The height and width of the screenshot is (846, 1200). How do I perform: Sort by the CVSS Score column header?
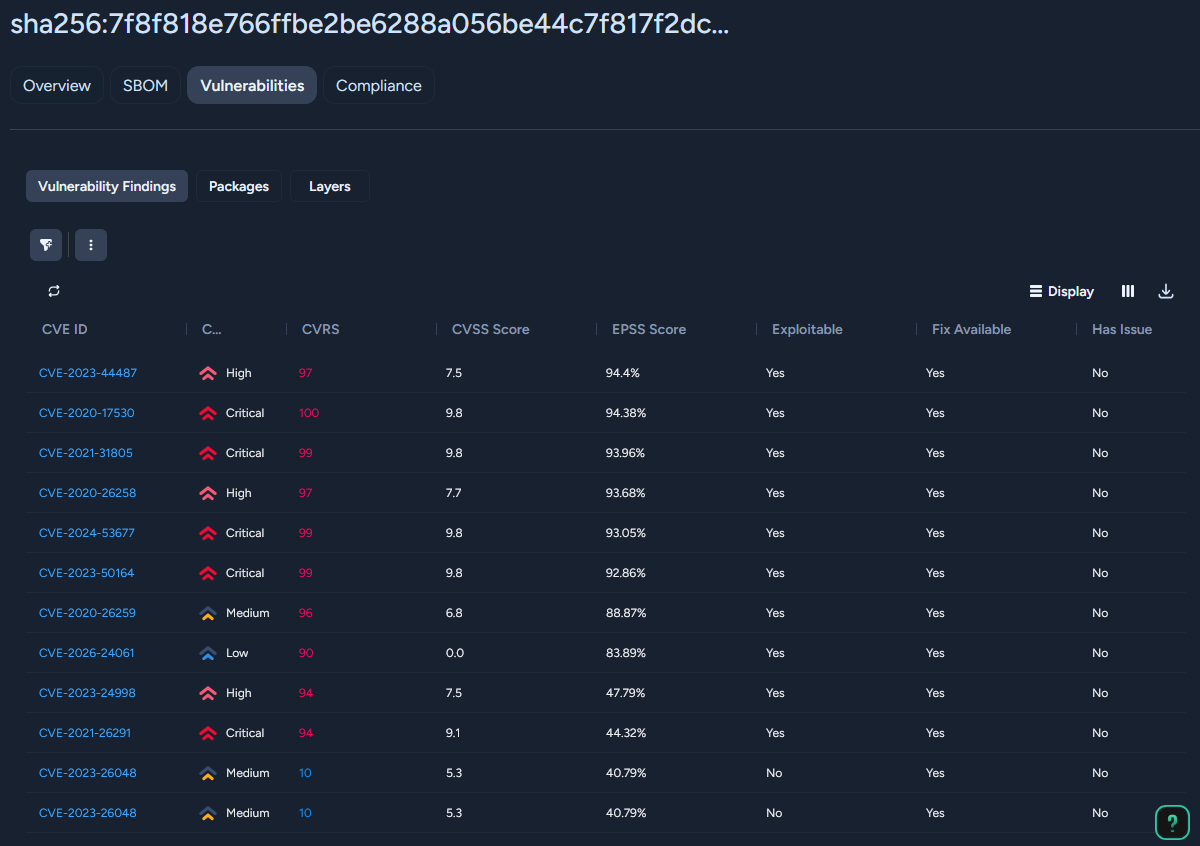click(491, 329)
